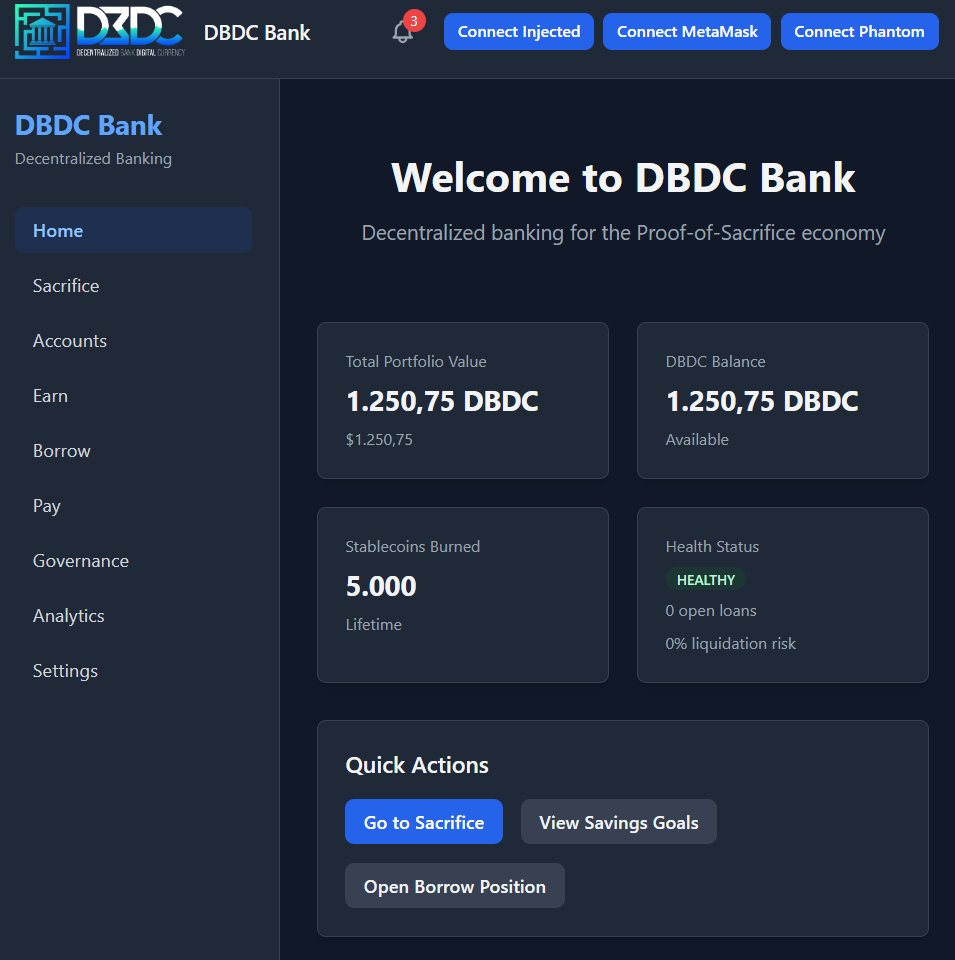Click the Total Portfolio Value card
Image resolution: width=955 pixels, height=960 pixels.
[462, 399]
